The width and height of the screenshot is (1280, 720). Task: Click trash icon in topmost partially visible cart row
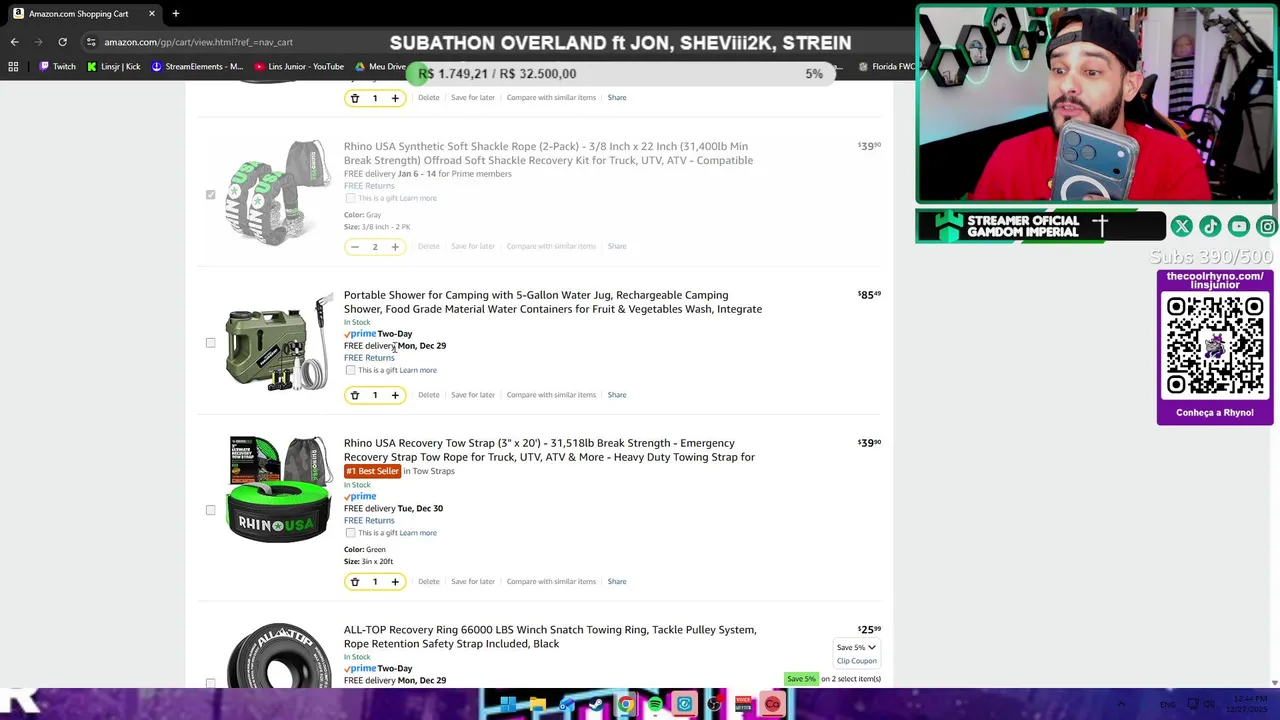354,98
